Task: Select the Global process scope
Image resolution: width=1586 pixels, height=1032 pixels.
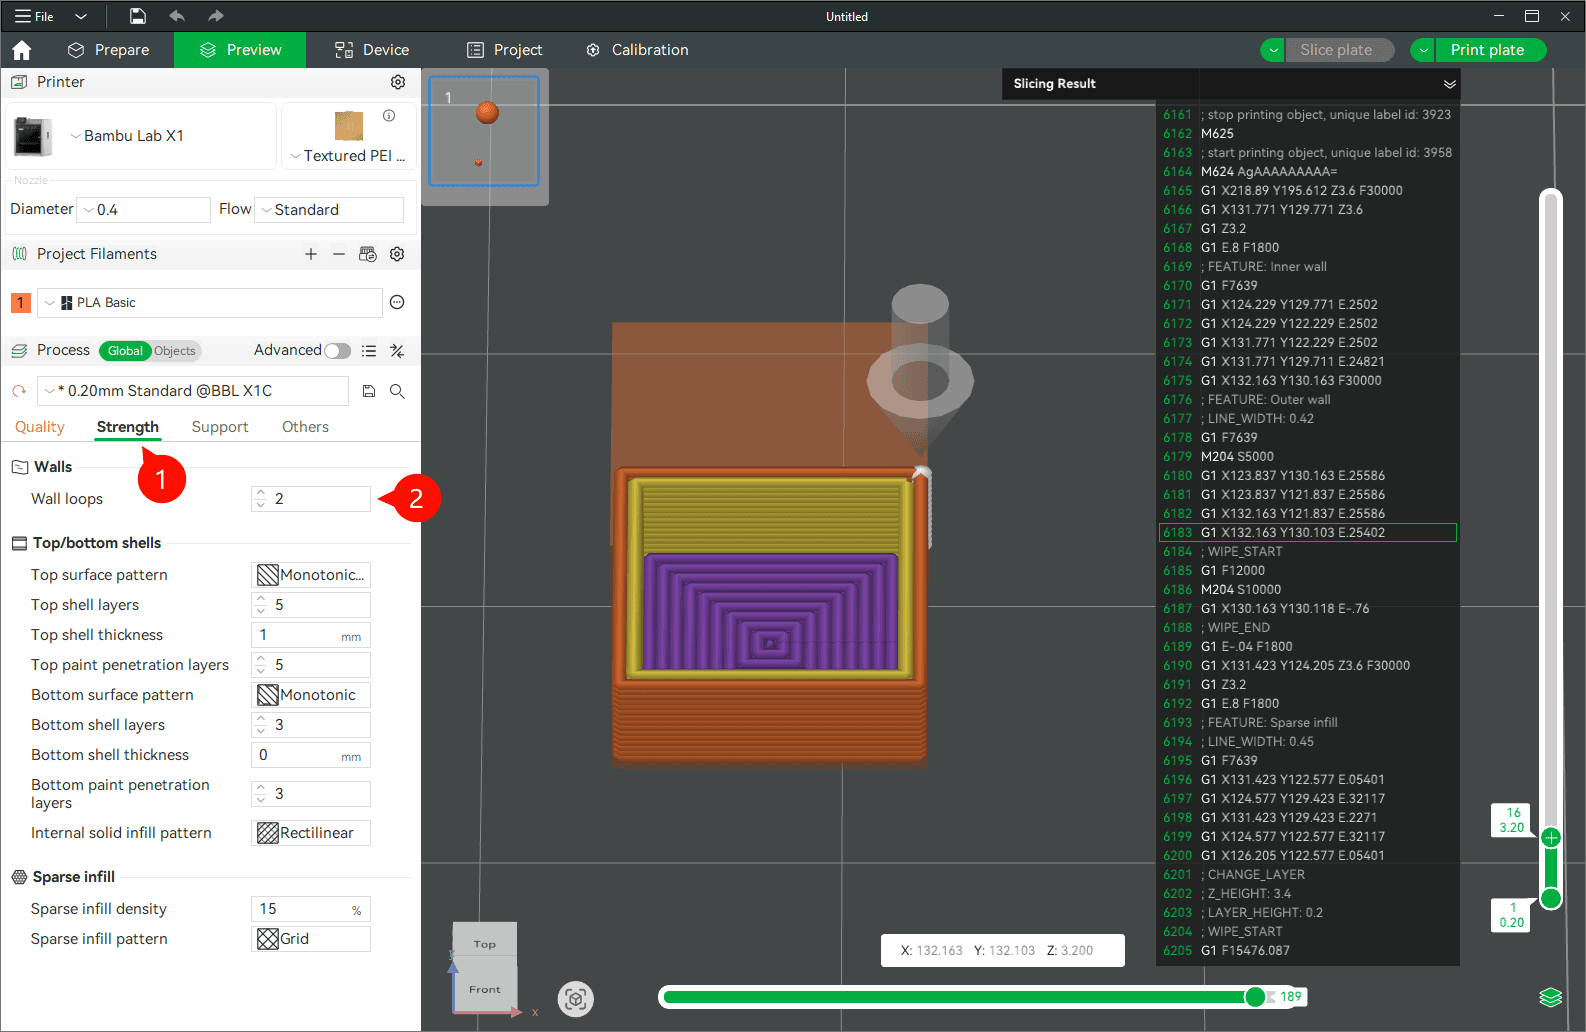Action: 125,351
